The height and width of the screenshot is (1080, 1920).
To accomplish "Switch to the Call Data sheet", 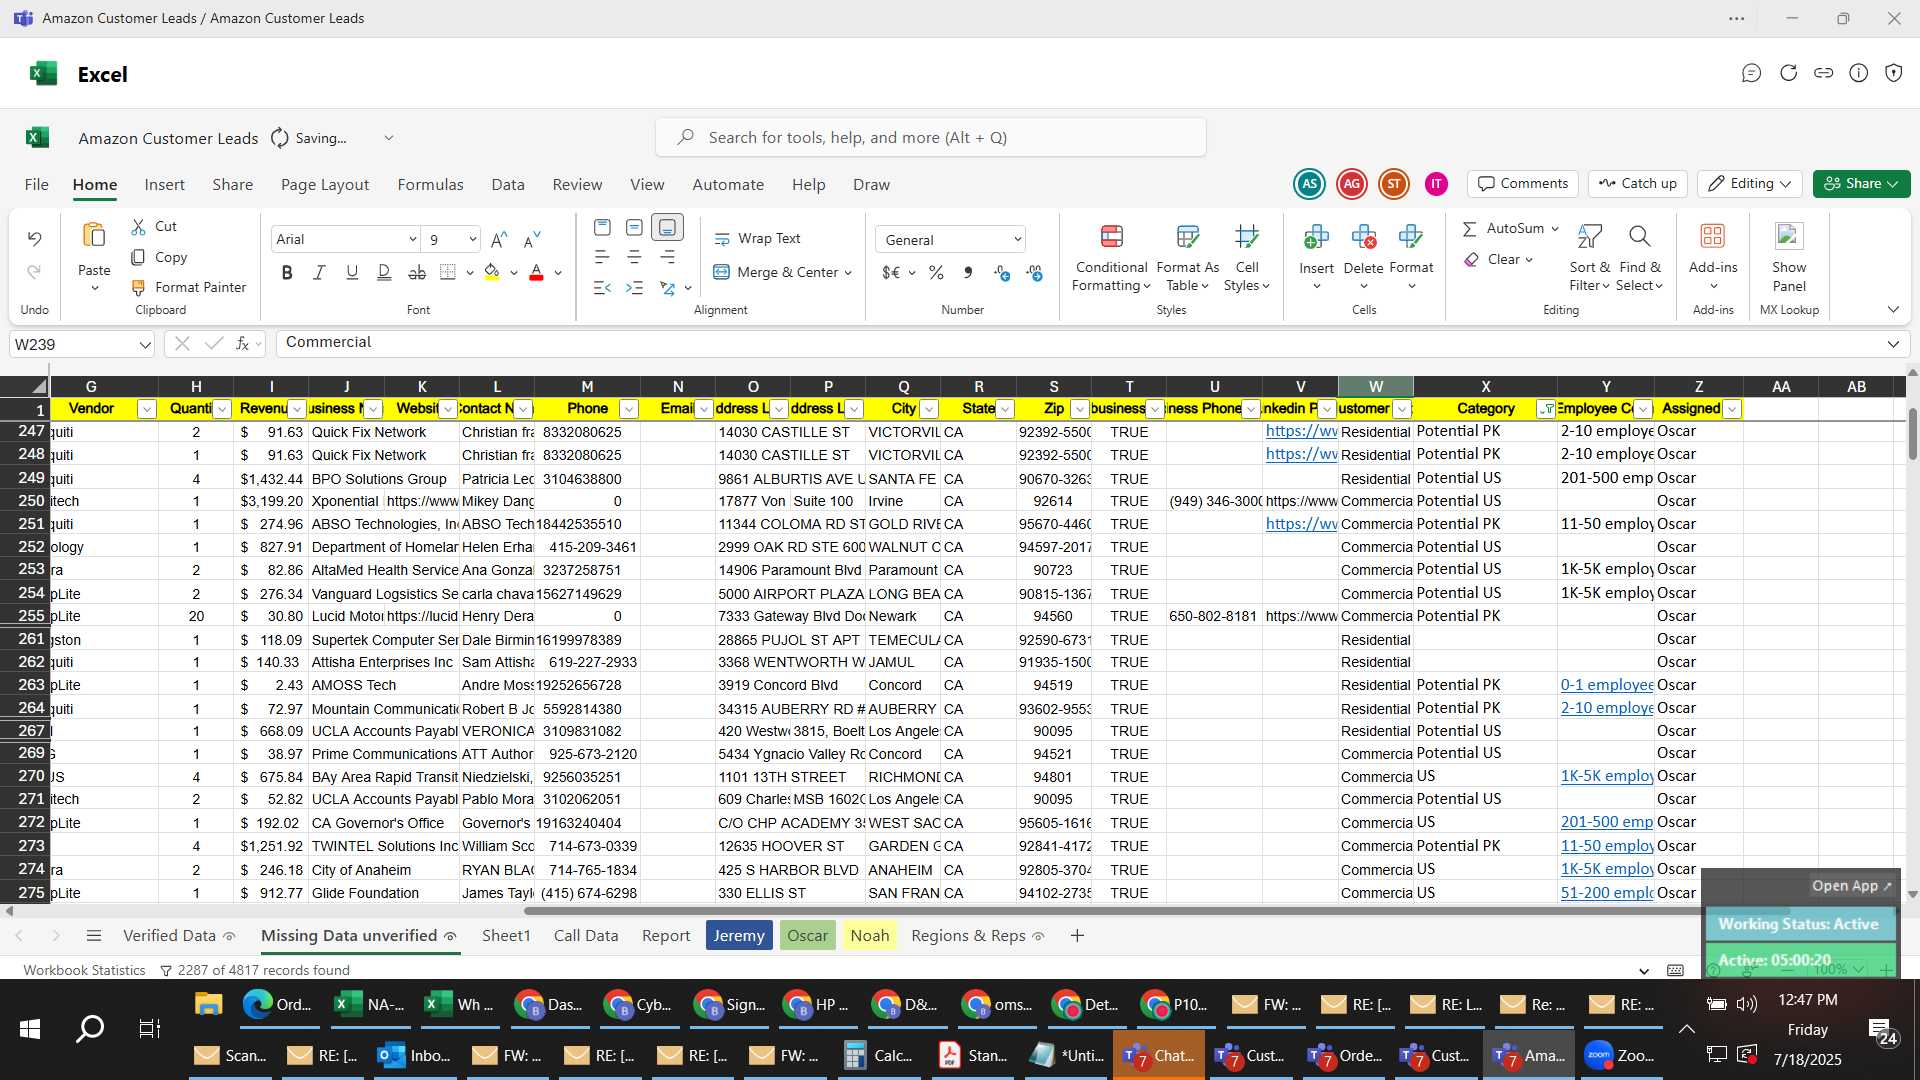I will 586,936.
